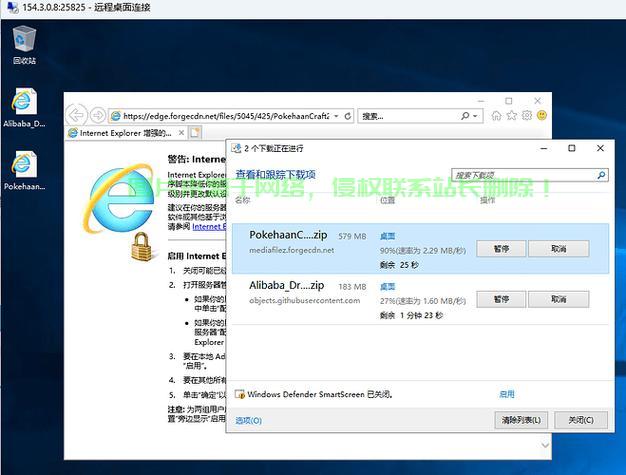Open a new tab in Internet Explorer
The width and height of the screenshot is (626, 475).
point(195,133)
